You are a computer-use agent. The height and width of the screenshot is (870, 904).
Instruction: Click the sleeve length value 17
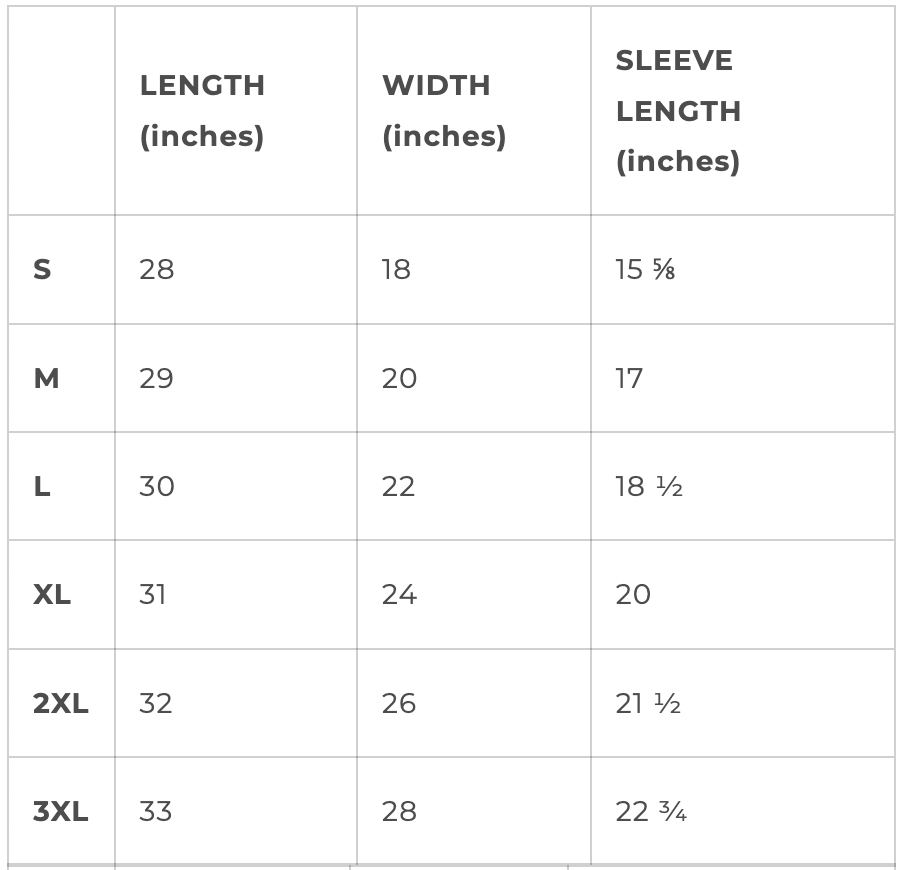click(x=630, y=379)
